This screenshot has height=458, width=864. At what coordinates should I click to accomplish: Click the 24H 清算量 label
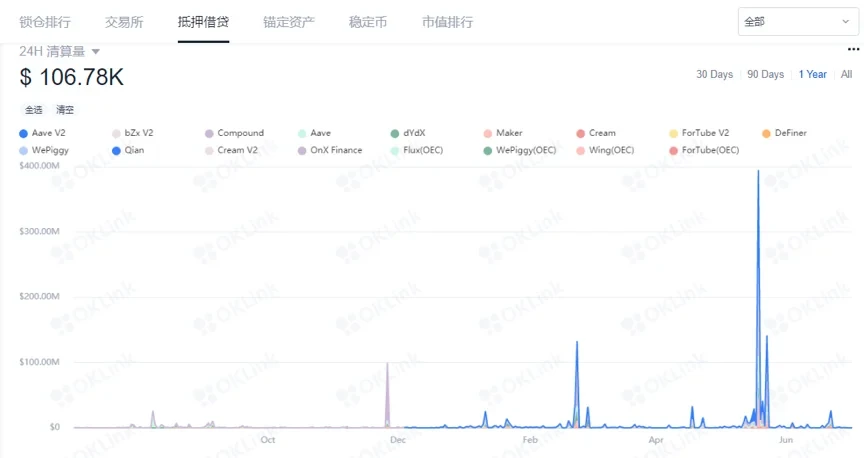click(52, 52)
